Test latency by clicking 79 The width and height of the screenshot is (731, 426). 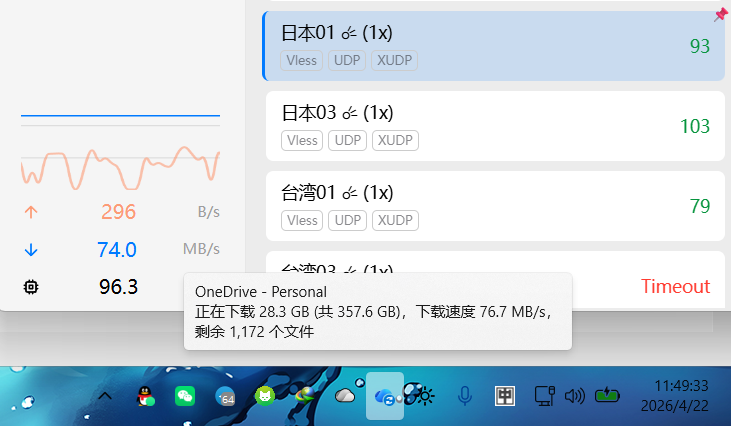pyautogui.click(x=700, y=206)
